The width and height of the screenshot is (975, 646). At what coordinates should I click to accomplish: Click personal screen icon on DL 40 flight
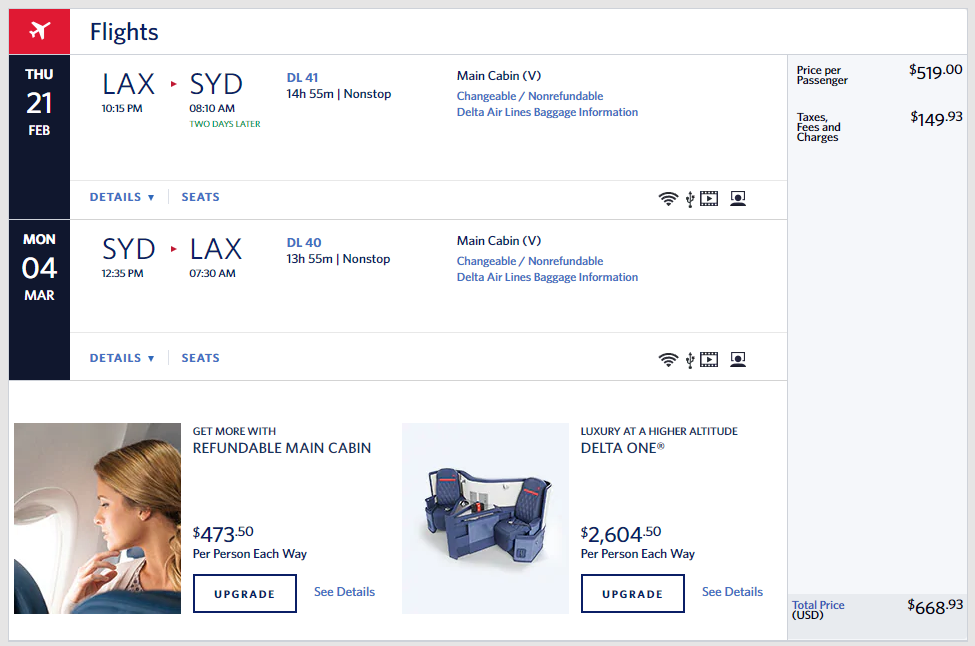[x=738, y=359]
